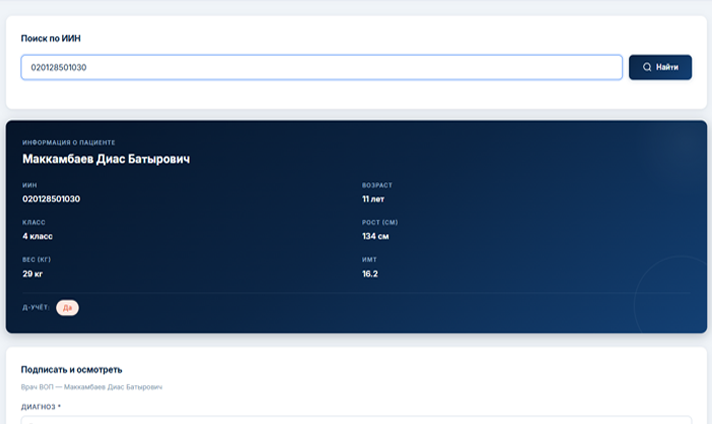Focus the Диагноз input box

(x=355, y=420)
